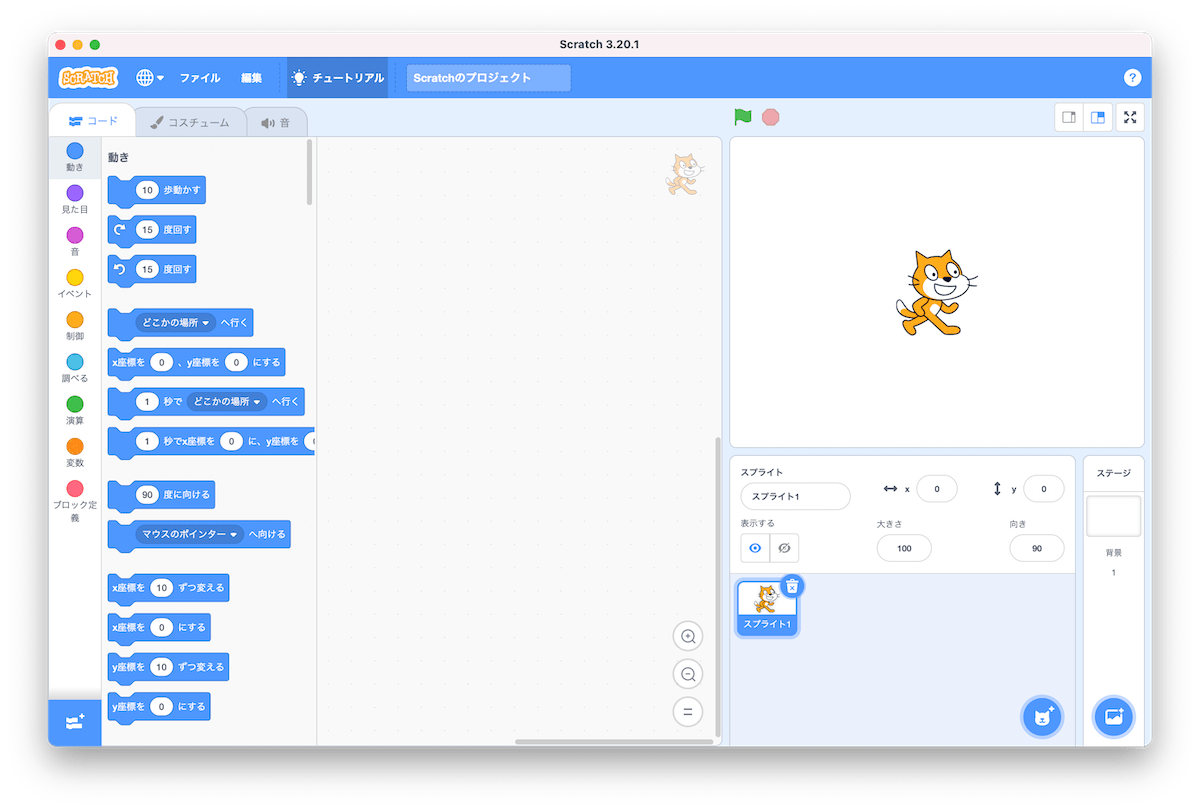
Task: Open マウスのポインター dropdown in へ向ける block
Action: coord(189,534)
